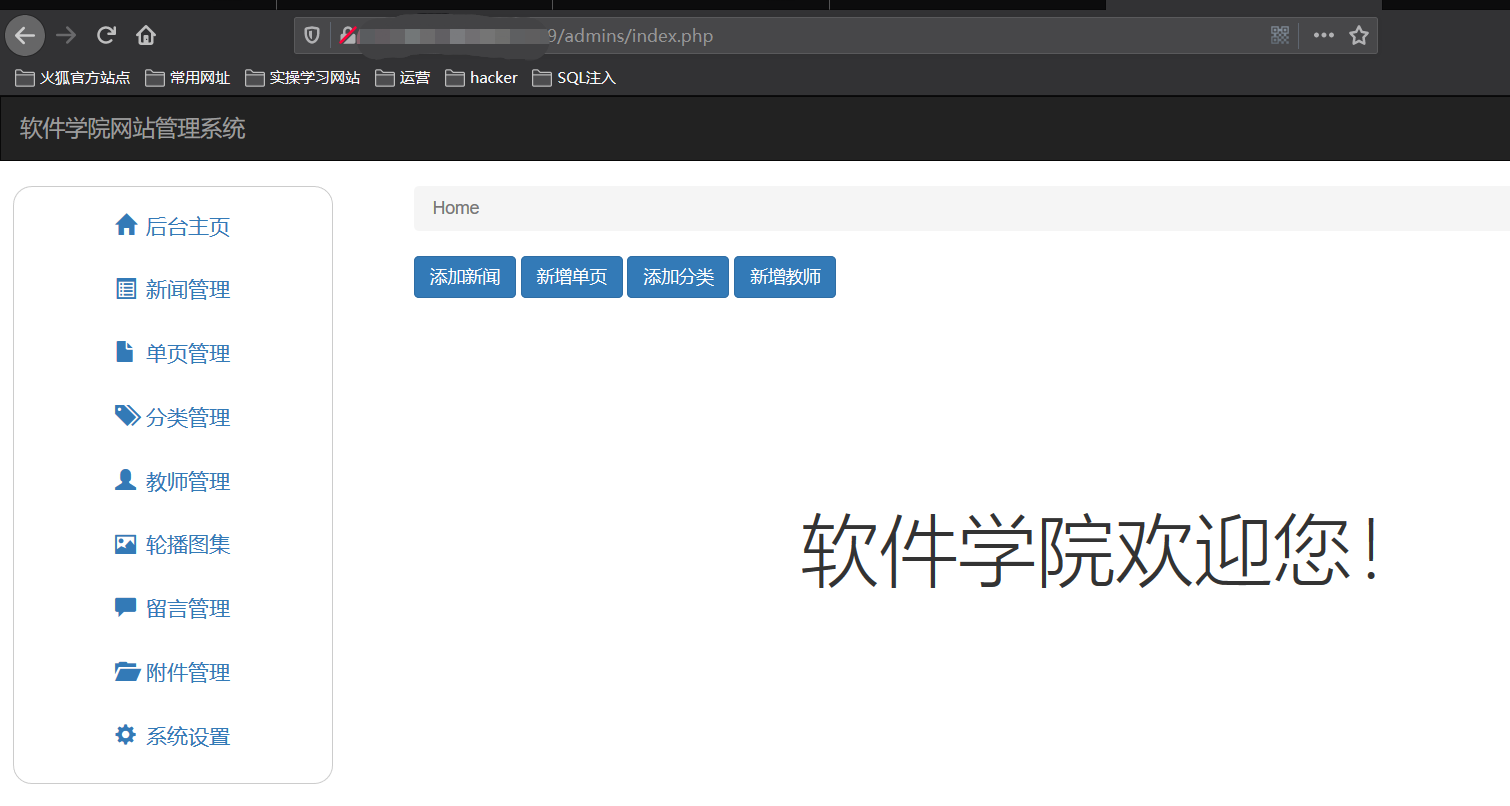Select the 轮播图集 image icon
This screenshot has width=1510, height=806.
[126, 544]
